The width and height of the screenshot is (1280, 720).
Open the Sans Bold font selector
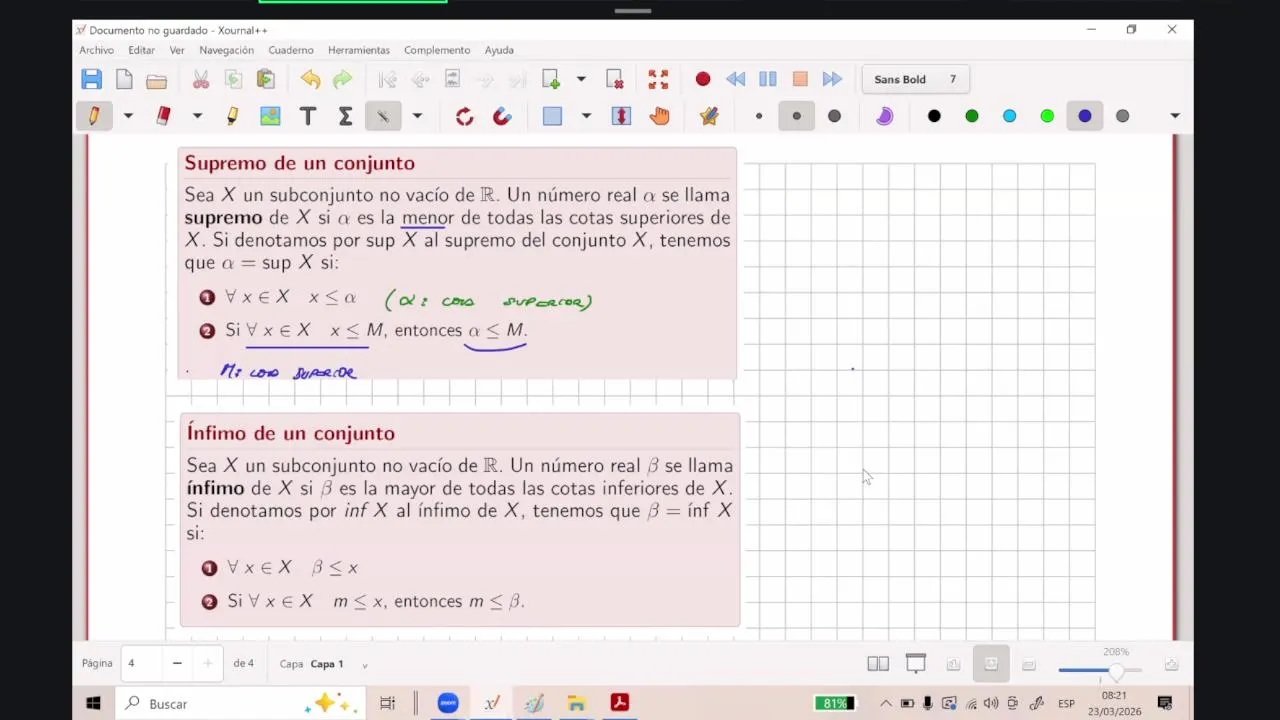pos(915,79)
